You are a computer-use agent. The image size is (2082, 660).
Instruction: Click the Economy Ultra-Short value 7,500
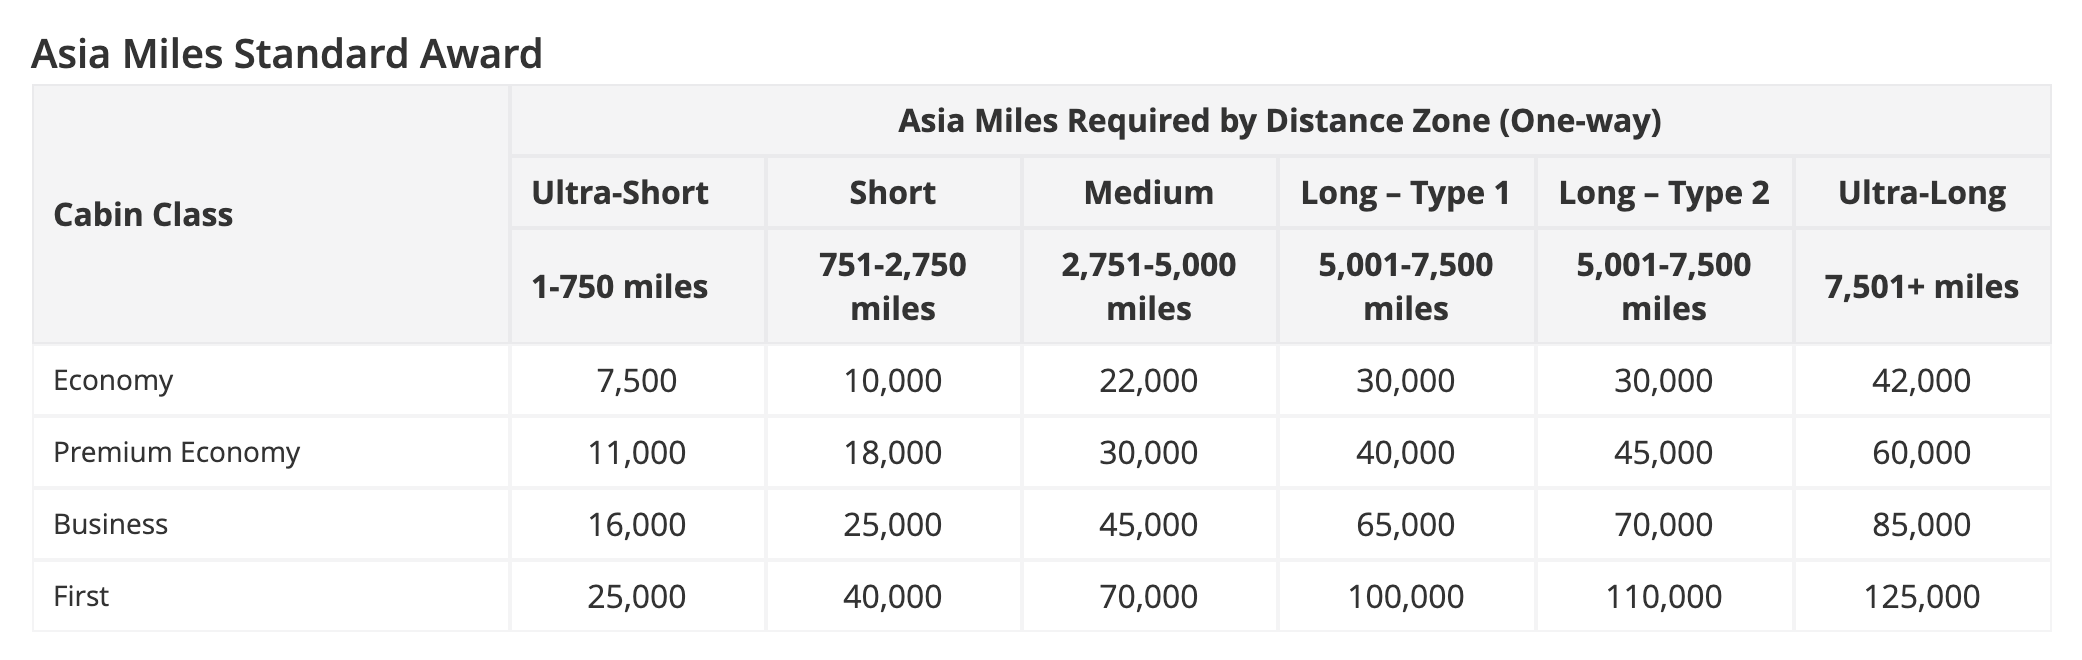(636, 380)
